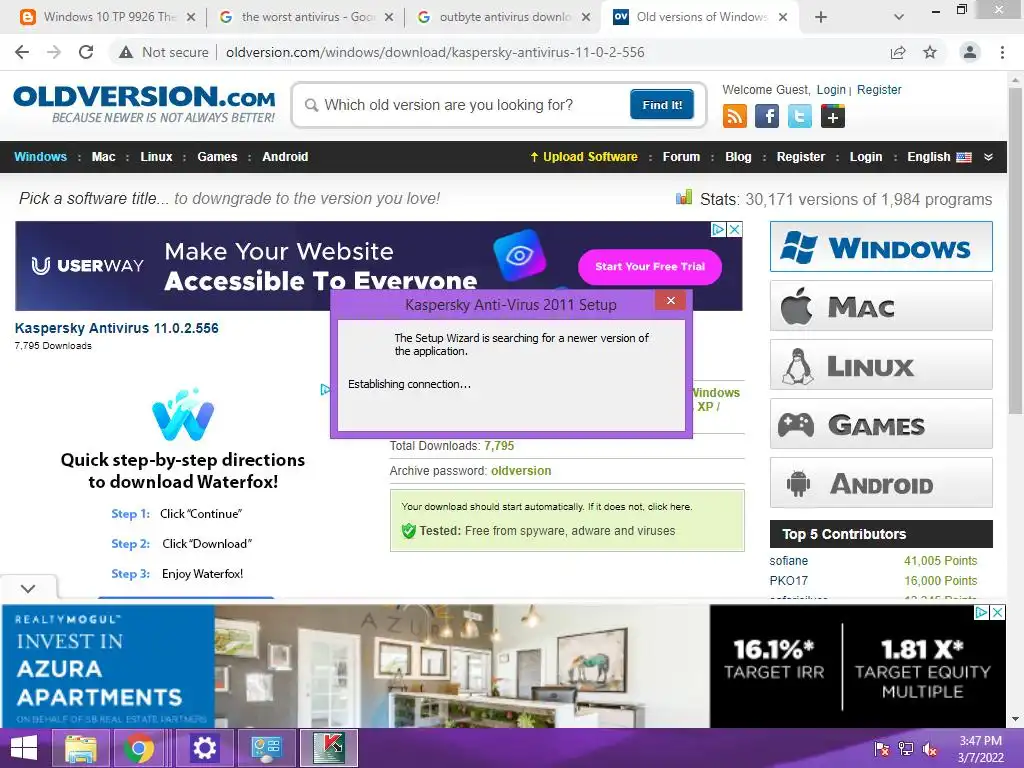Open Mac category tile in sidebar
The width and height of the screenshot is (1024, 768).
click(881, 306)
